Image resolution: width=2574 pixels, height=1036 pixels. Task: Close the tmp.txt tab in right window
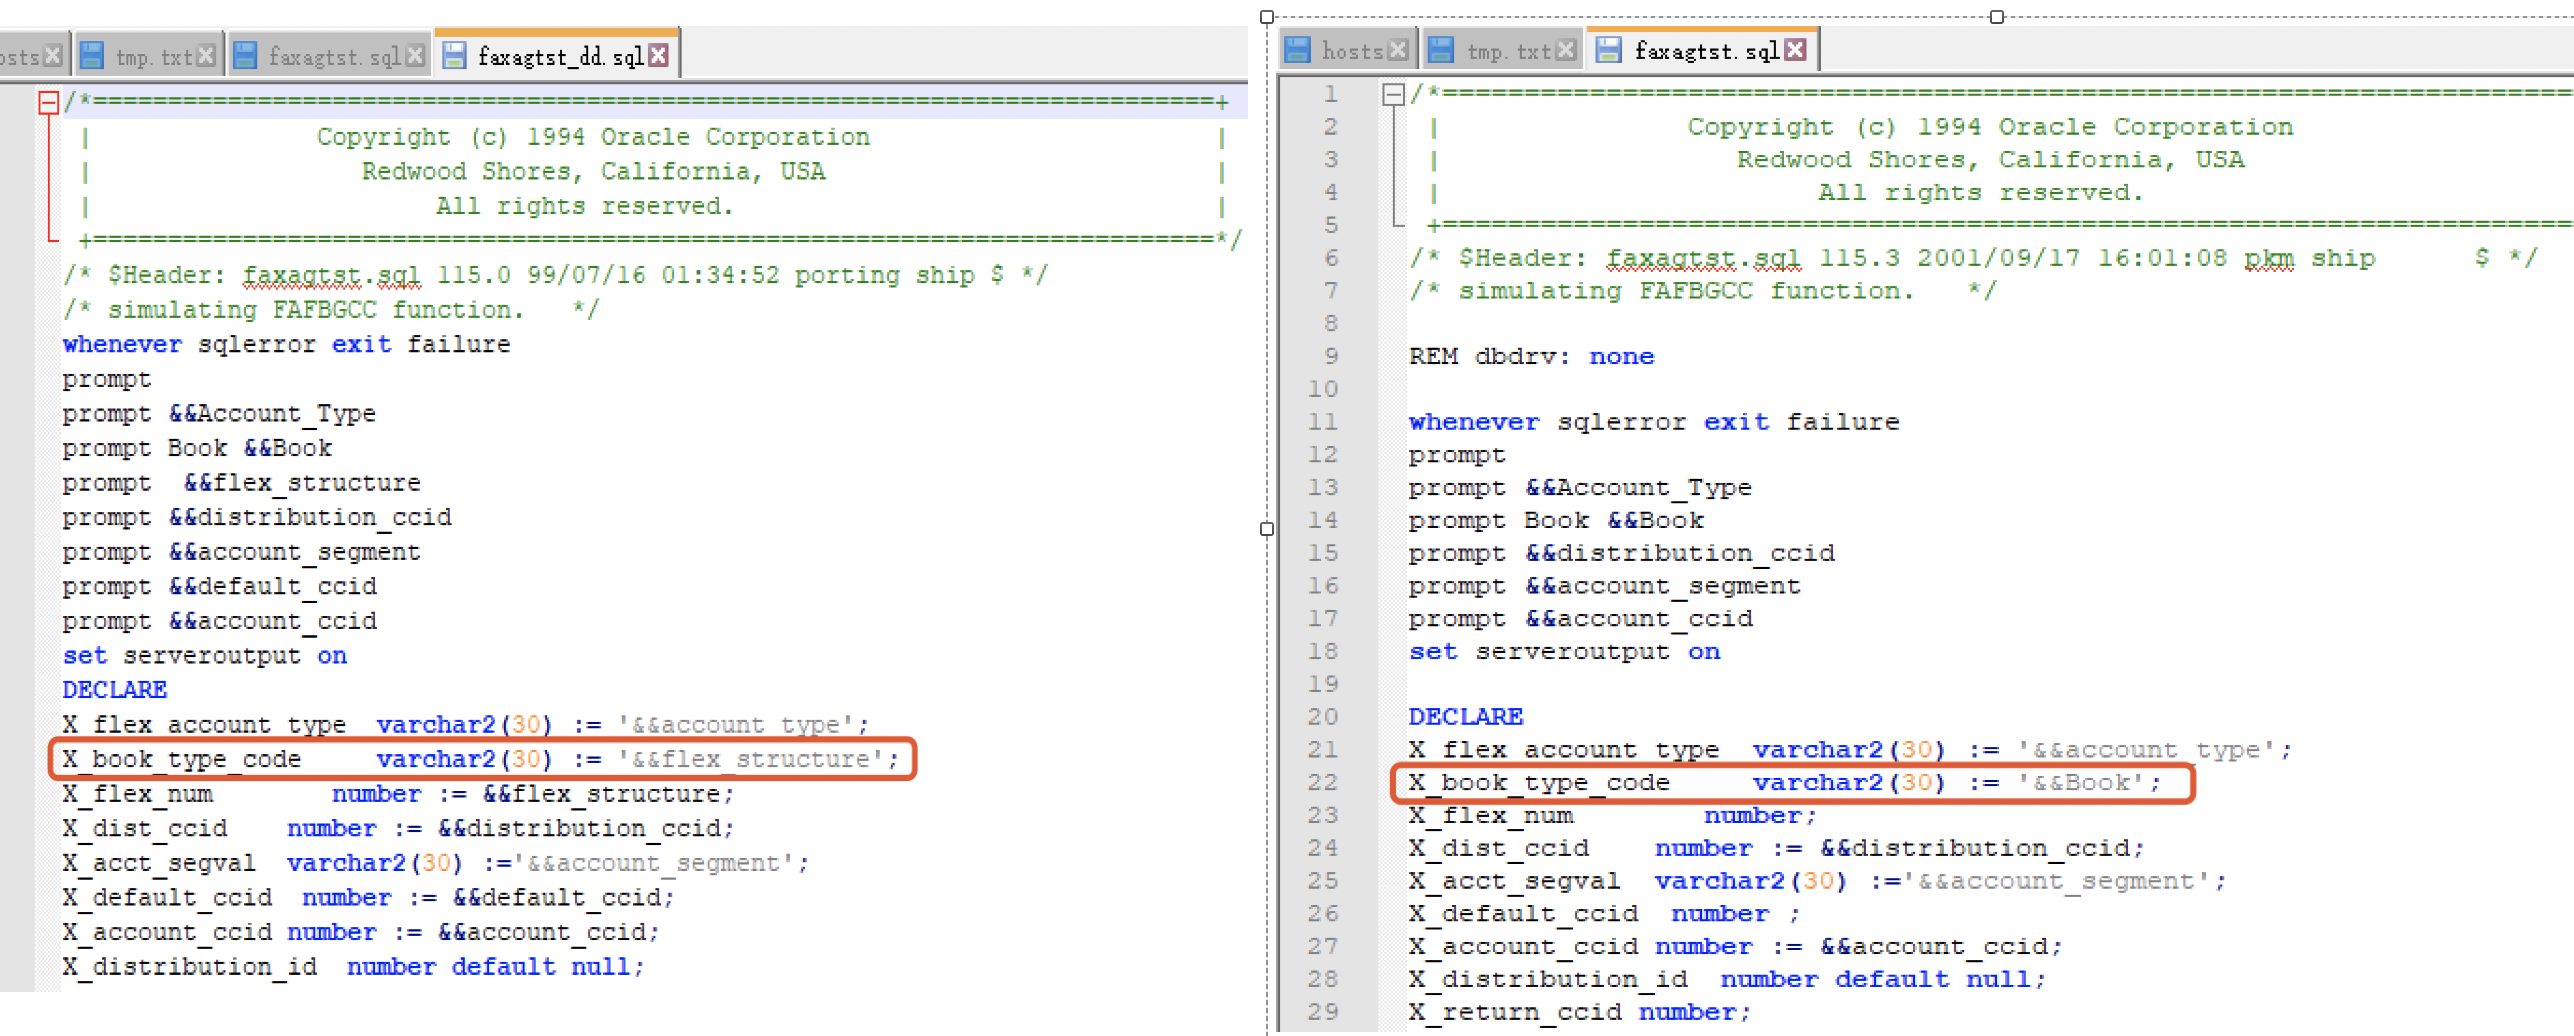pos(1566,50)
